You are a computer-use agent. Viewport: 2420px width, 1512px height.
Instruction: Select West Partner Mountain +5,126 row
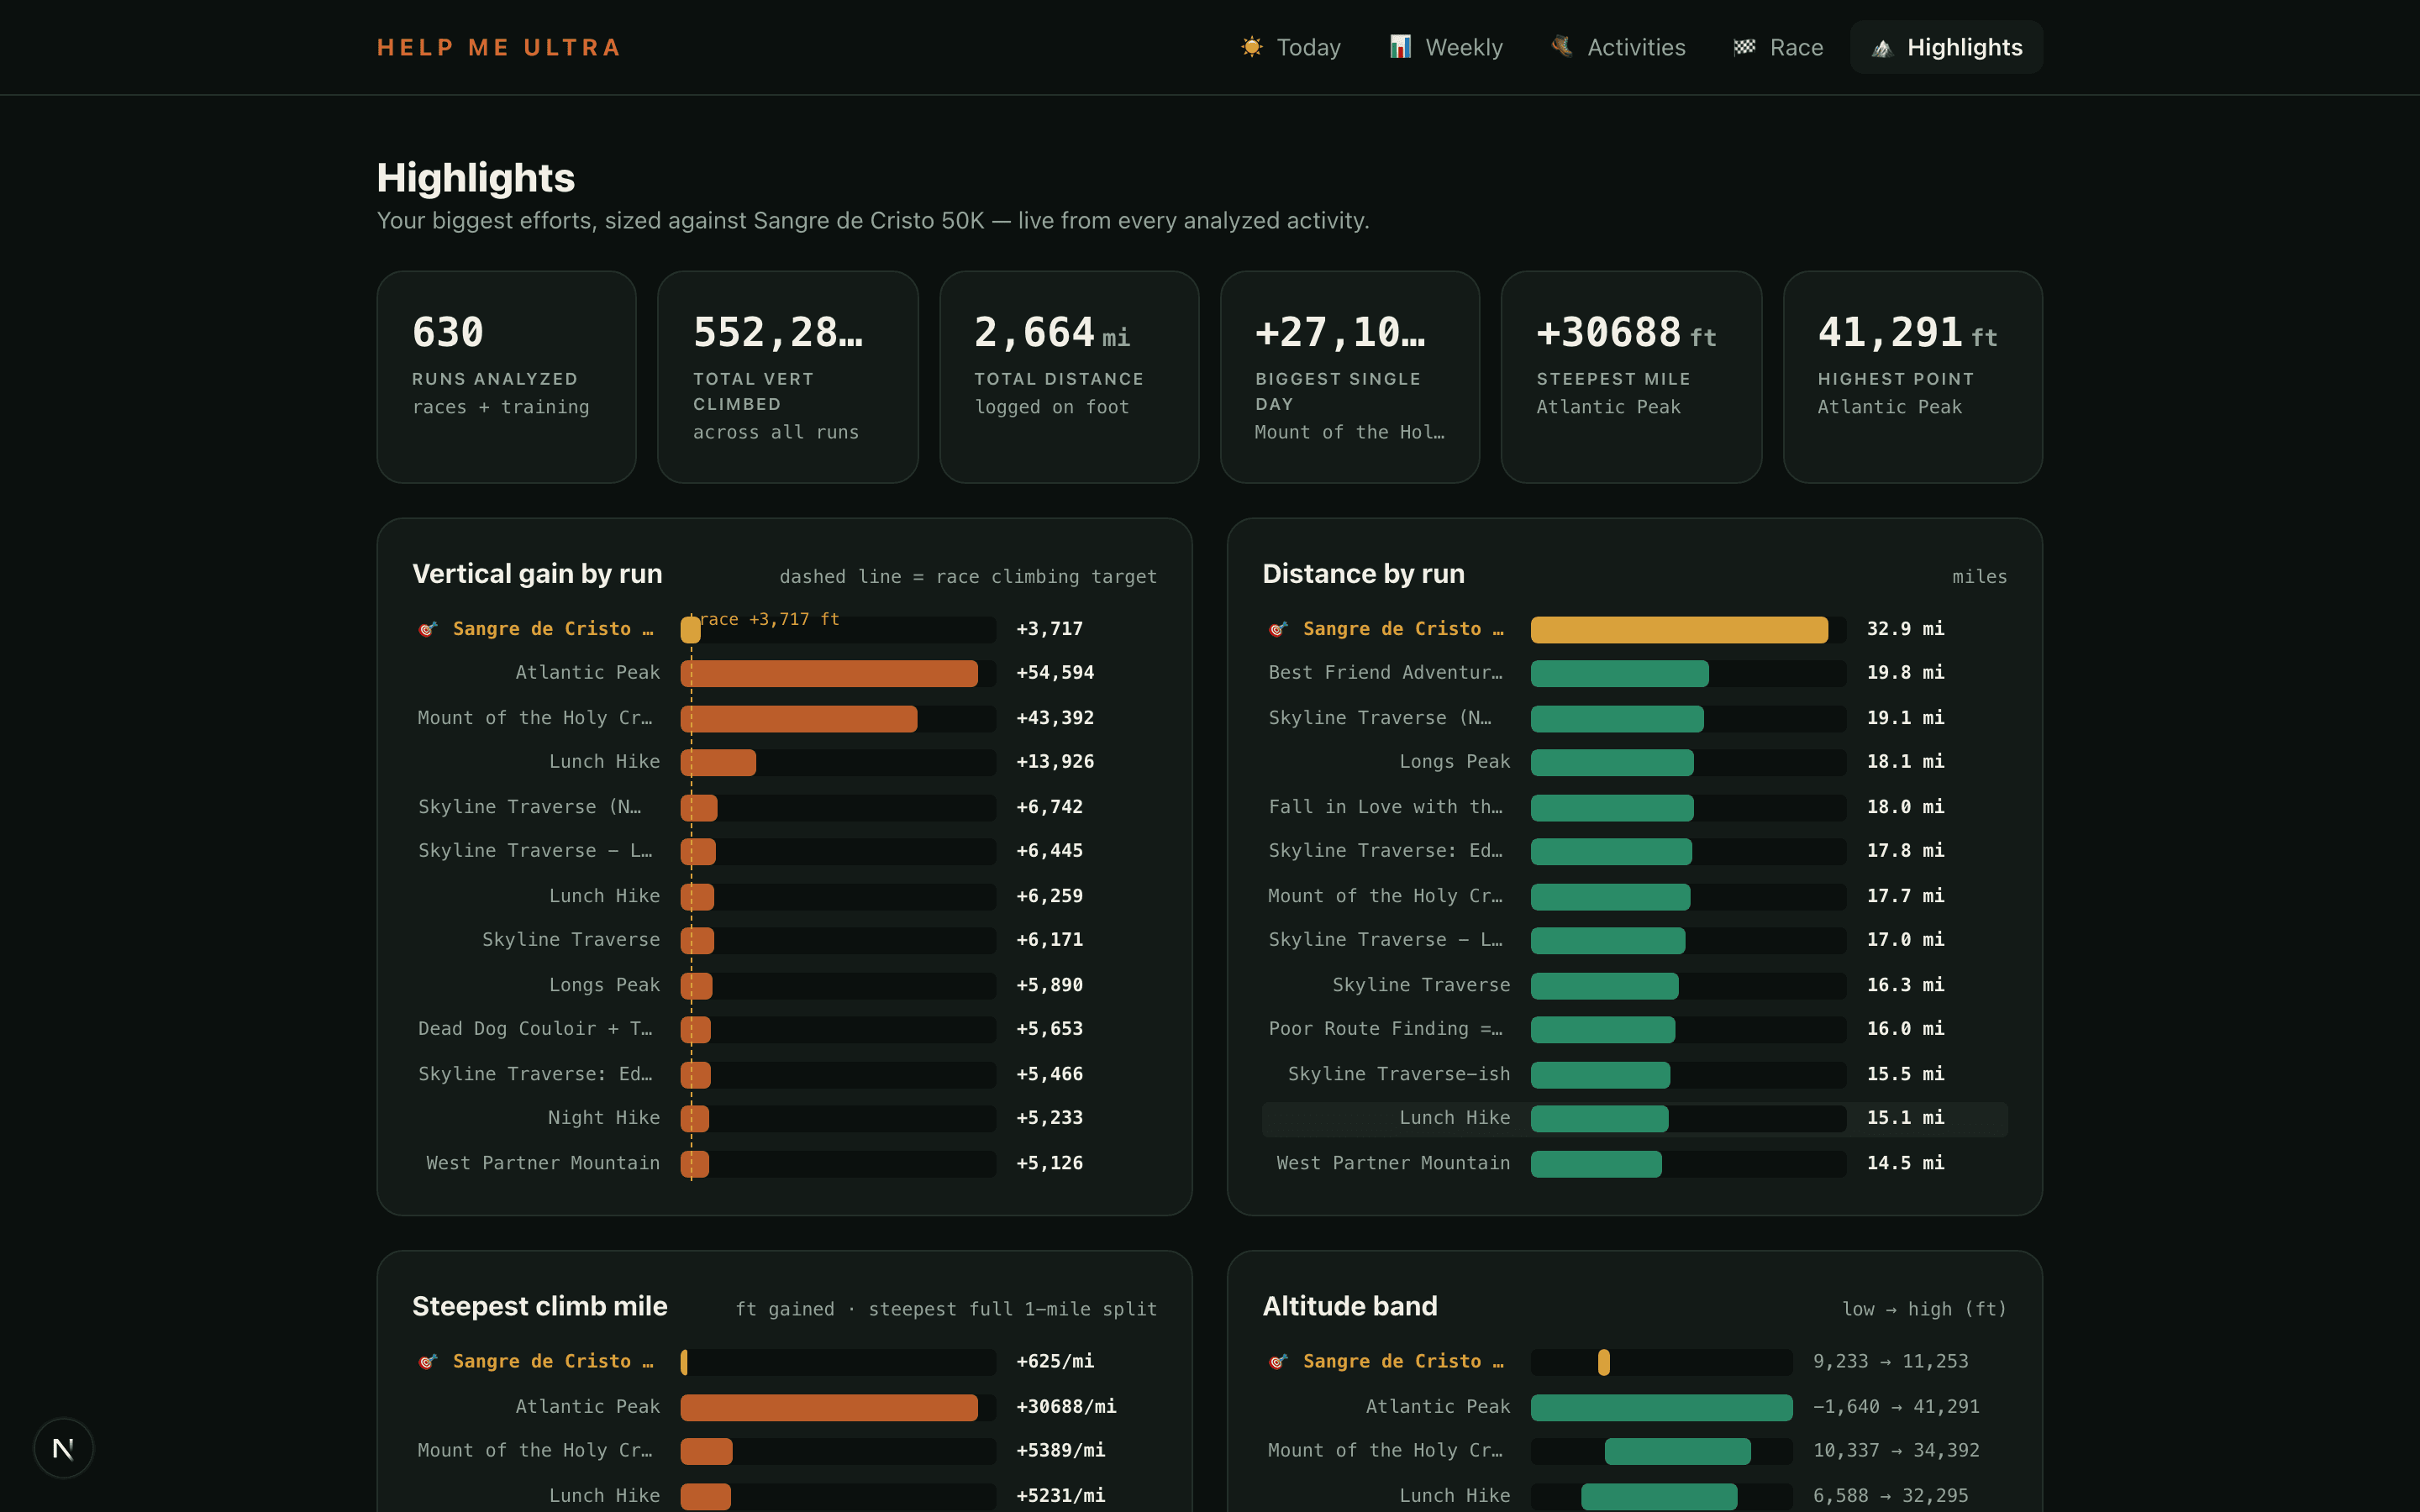coord(784,1163)
